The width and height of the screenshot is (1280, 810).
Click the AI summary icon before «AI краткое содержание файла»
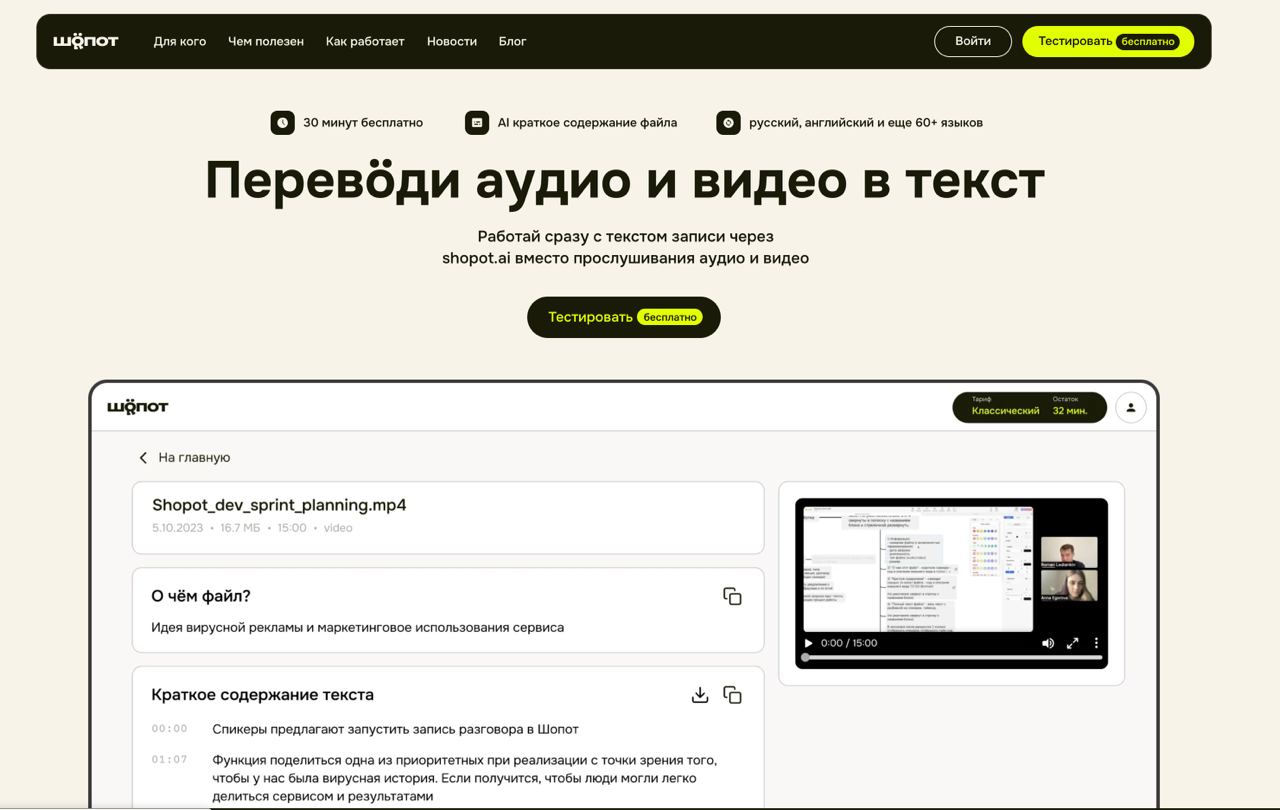point(477,122)
